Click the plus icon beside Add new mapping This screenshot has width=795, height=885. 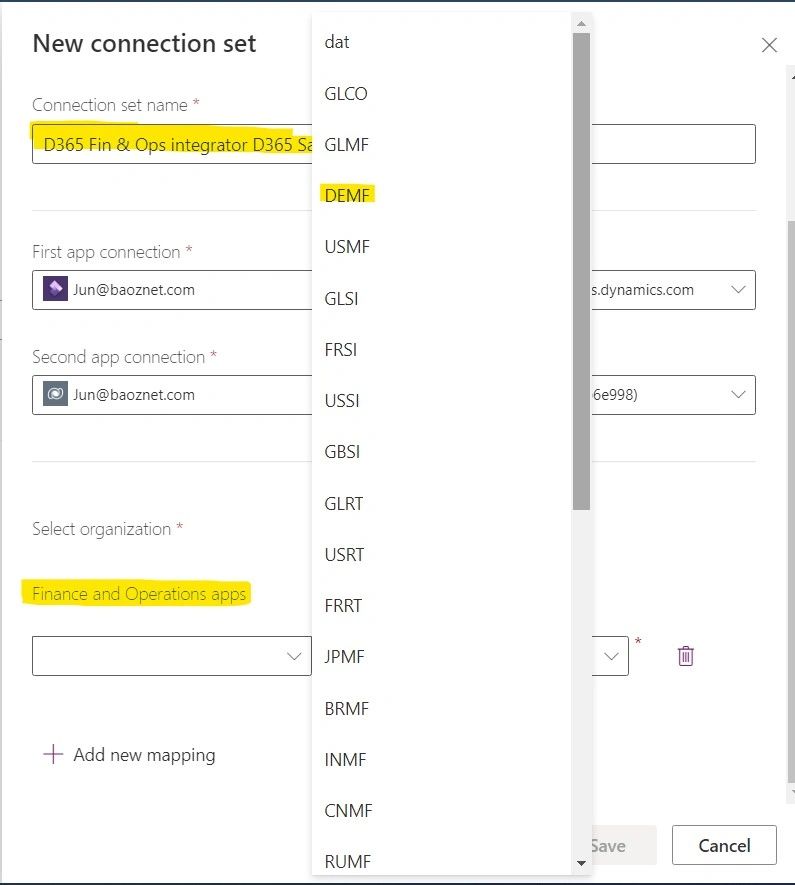tap(51, 754)
